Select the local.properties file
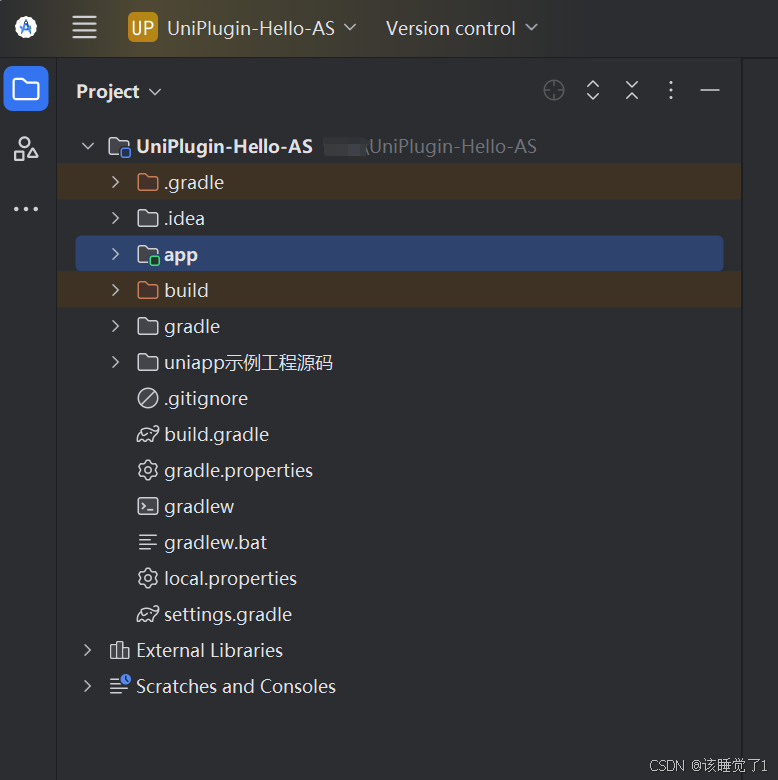The height and width of the screenshot is (780, 778). click(230, 579)
